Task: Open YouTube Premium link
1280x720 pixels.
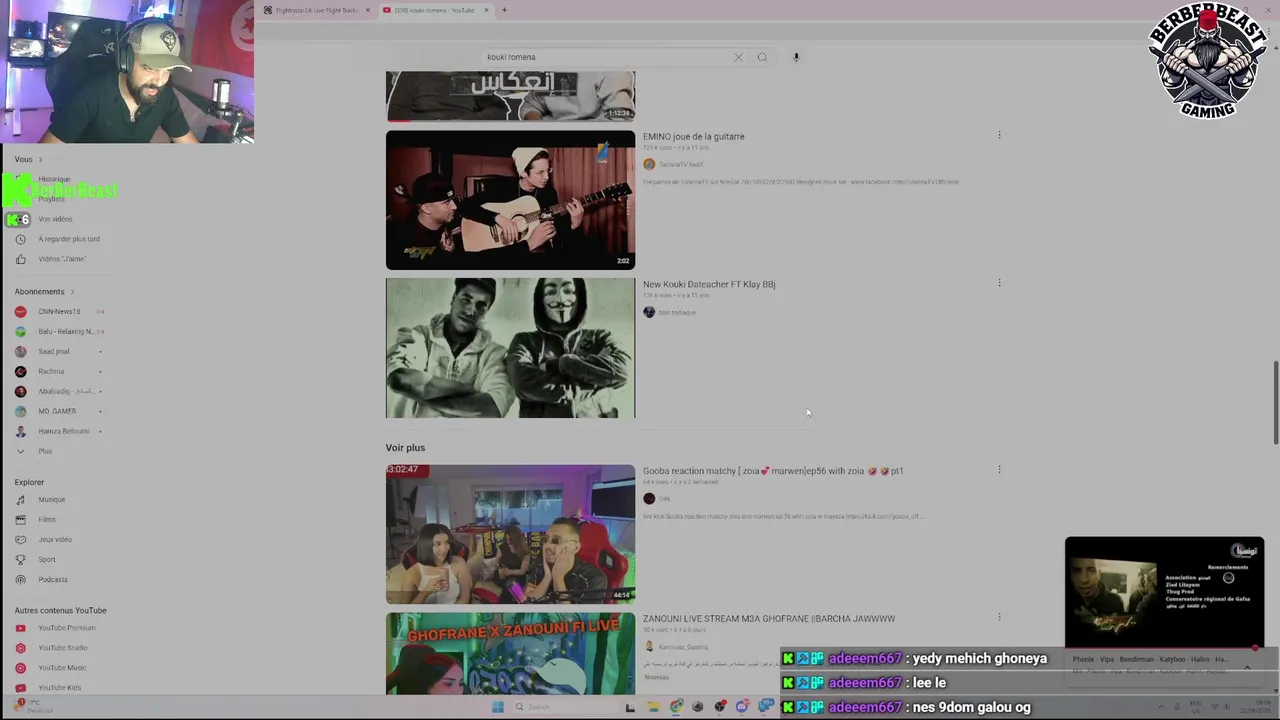Action: point(66,628)
